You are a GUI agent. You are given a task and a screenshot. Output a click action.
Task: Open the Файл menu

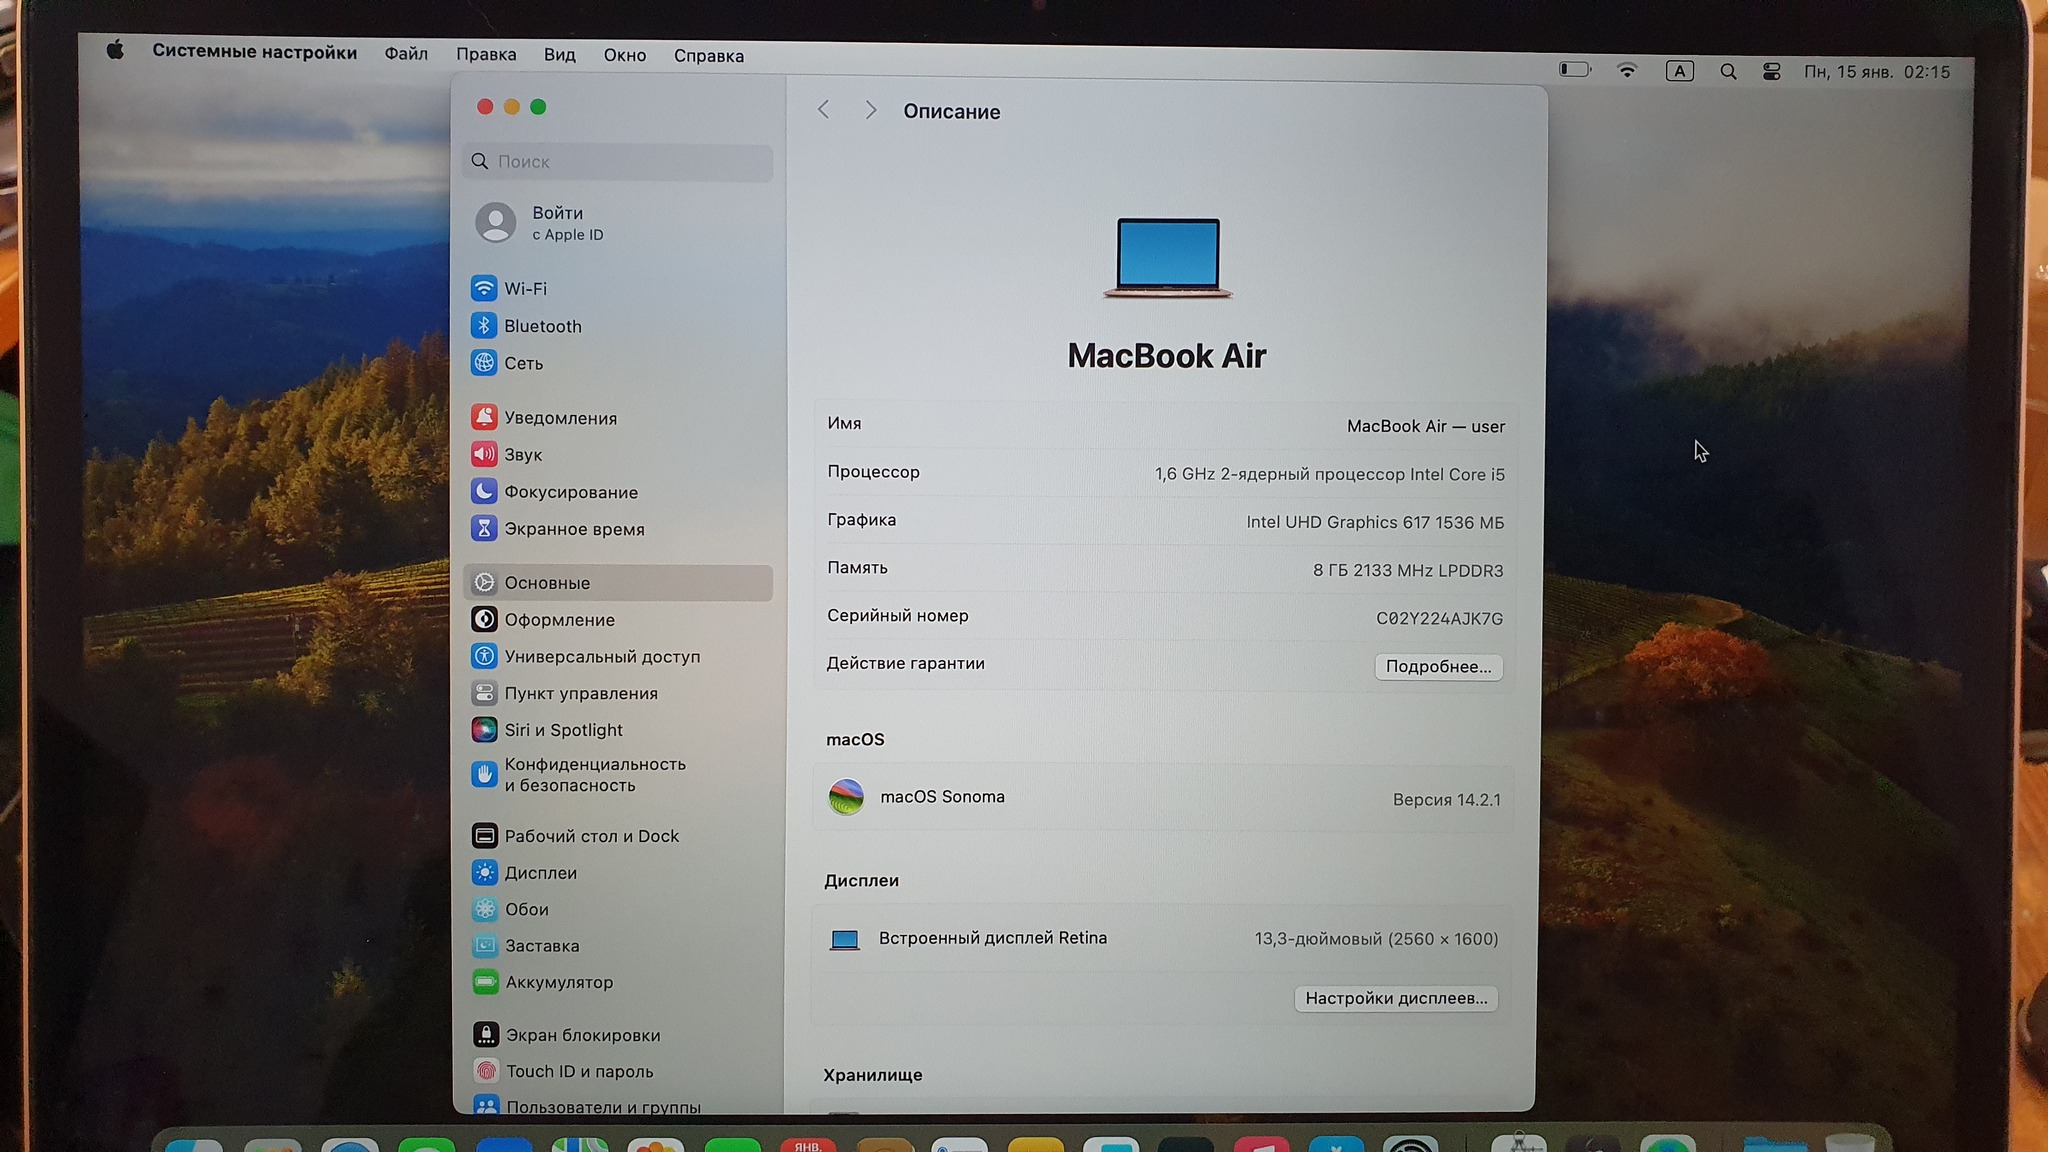tap(406, 54)
